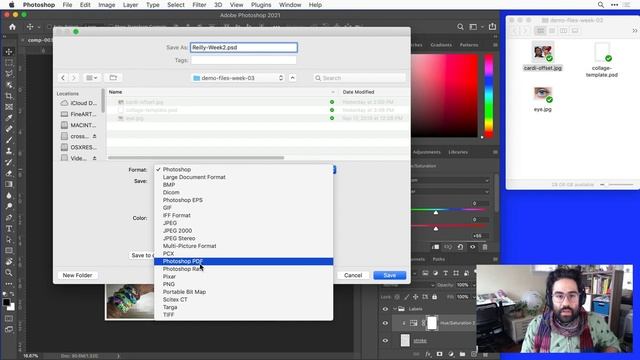640x360 pixels.
Task: Select iCloud D... location in sidebar
Action: point(78,103)
